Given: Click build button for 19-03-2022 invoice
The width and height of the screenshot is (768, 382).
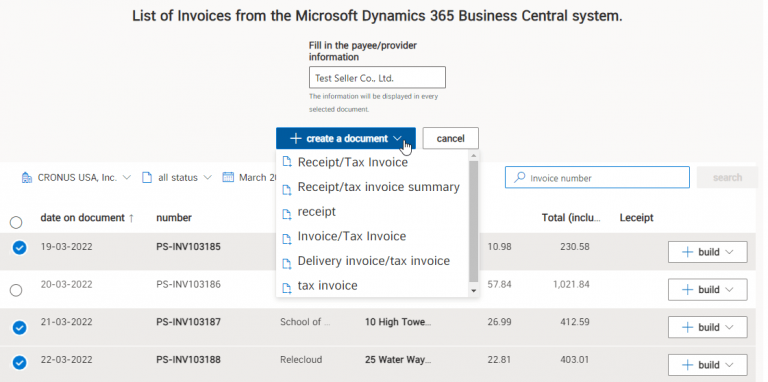Looking at the screenshot, I should coord(708,252).
